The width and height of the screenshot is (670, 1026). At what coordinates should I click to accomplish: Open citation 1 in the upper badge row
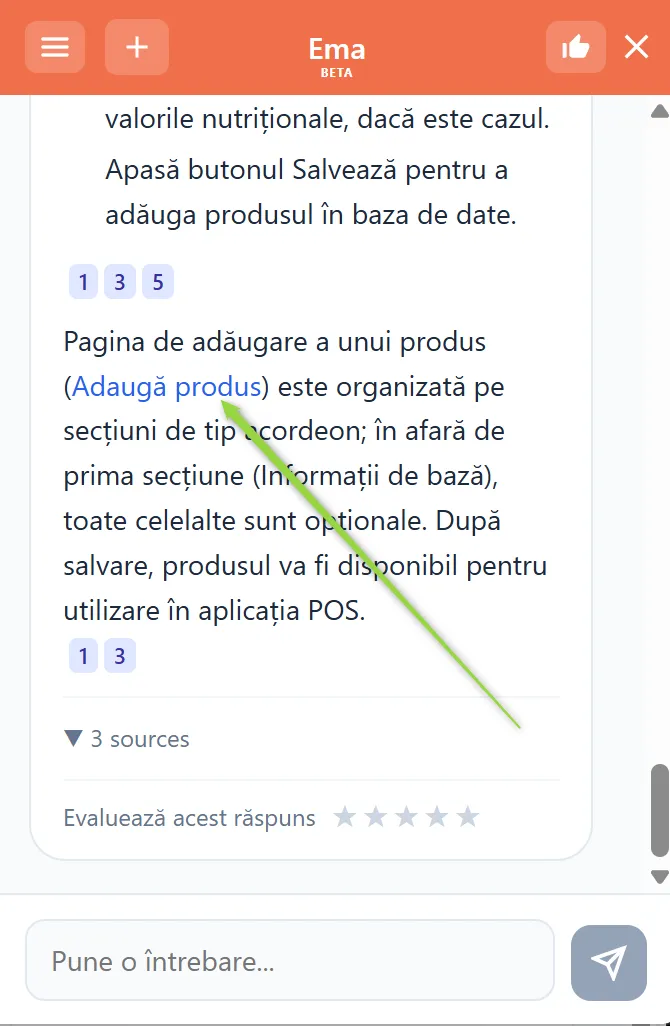83,282
